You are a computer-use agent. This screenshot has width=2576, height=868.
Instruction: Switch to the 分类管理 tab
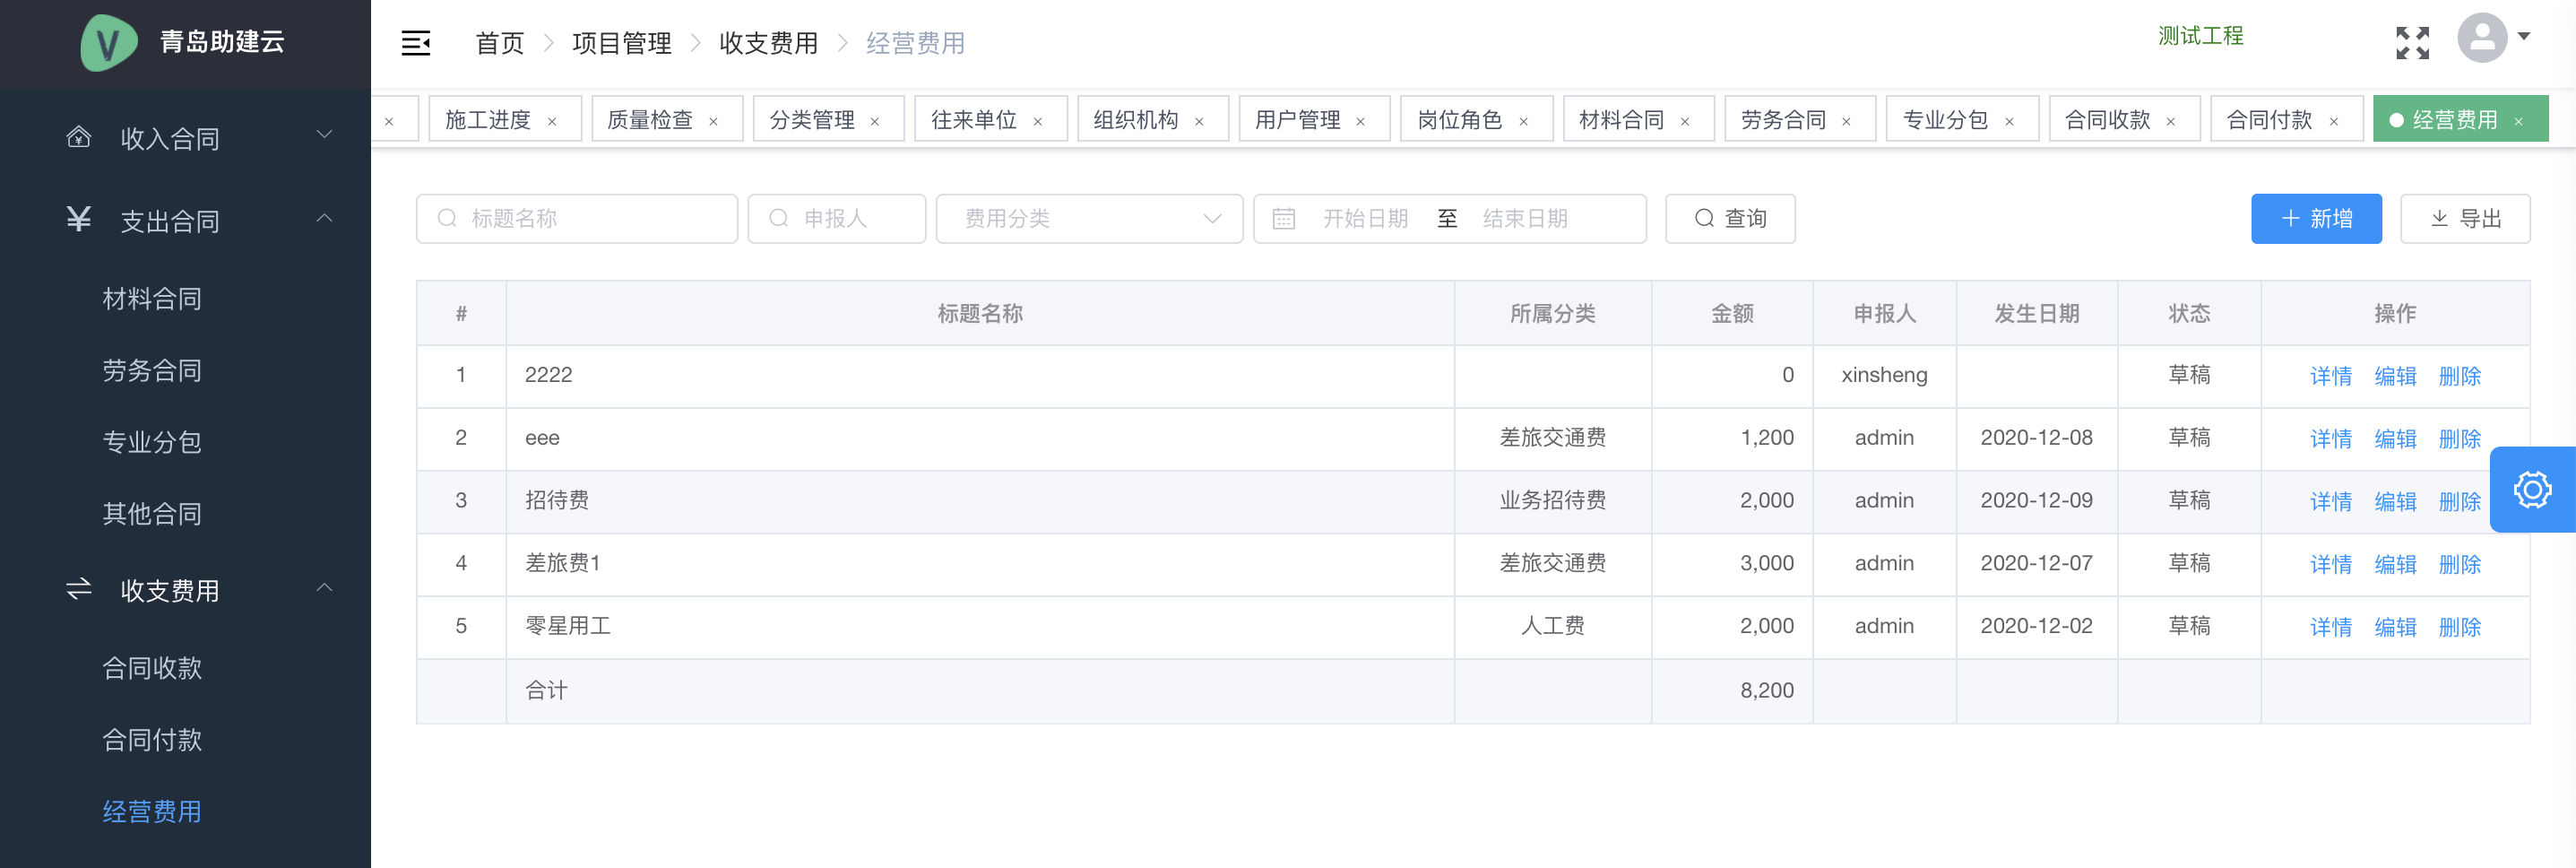click(x=811, y=120)
